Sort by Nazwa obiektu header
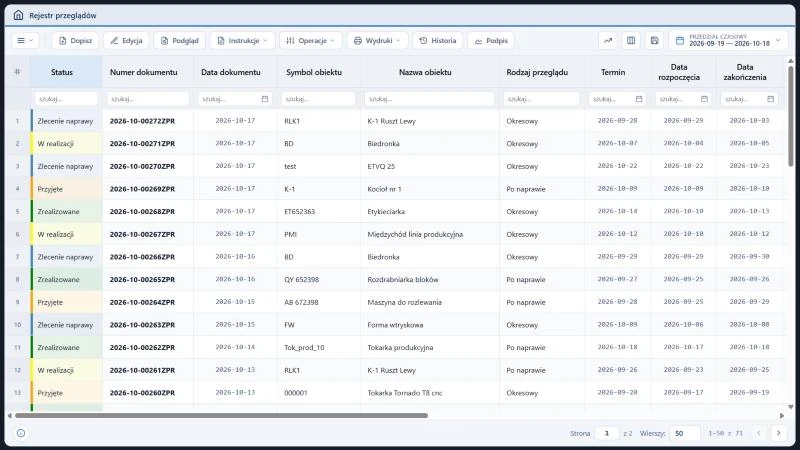Viewport: 800px width, 450px height. coord(425,72)
